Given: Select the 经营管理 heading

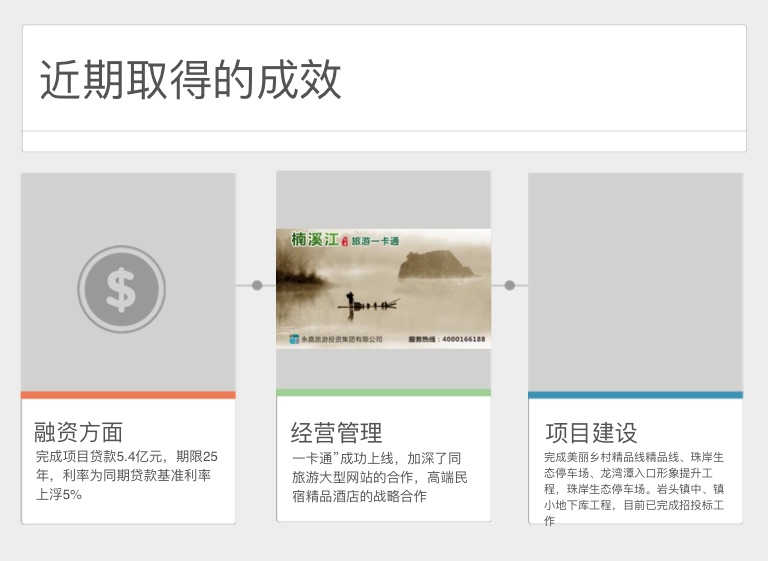Looking at the screenshot, I should (x=336, y=433).
